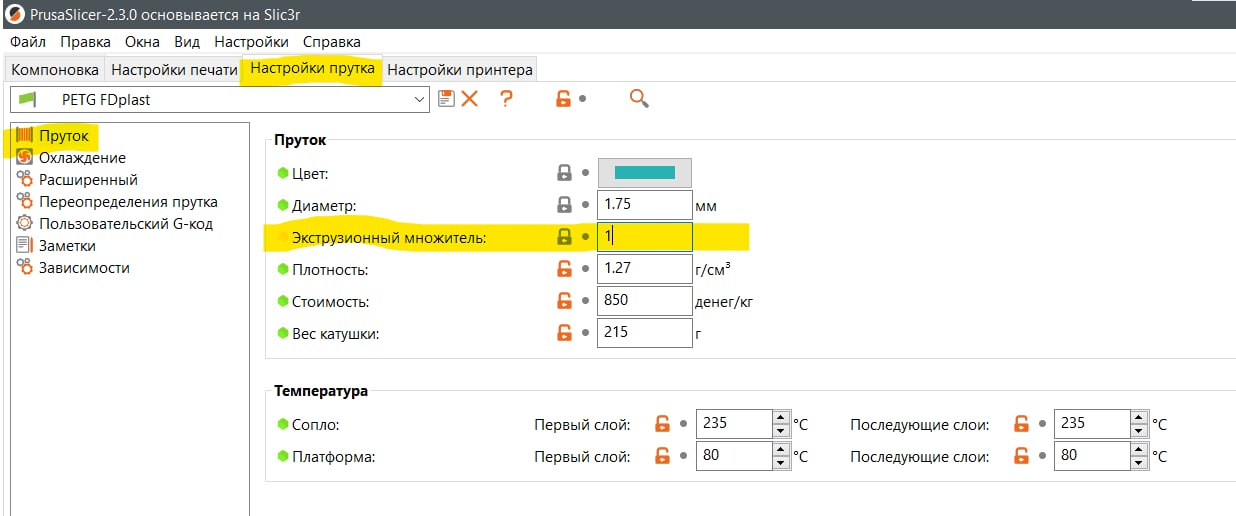Click the unlocked padlock next to Стоимость
Viewport: 1236px width, 516px height.
[x=564, y=301]
